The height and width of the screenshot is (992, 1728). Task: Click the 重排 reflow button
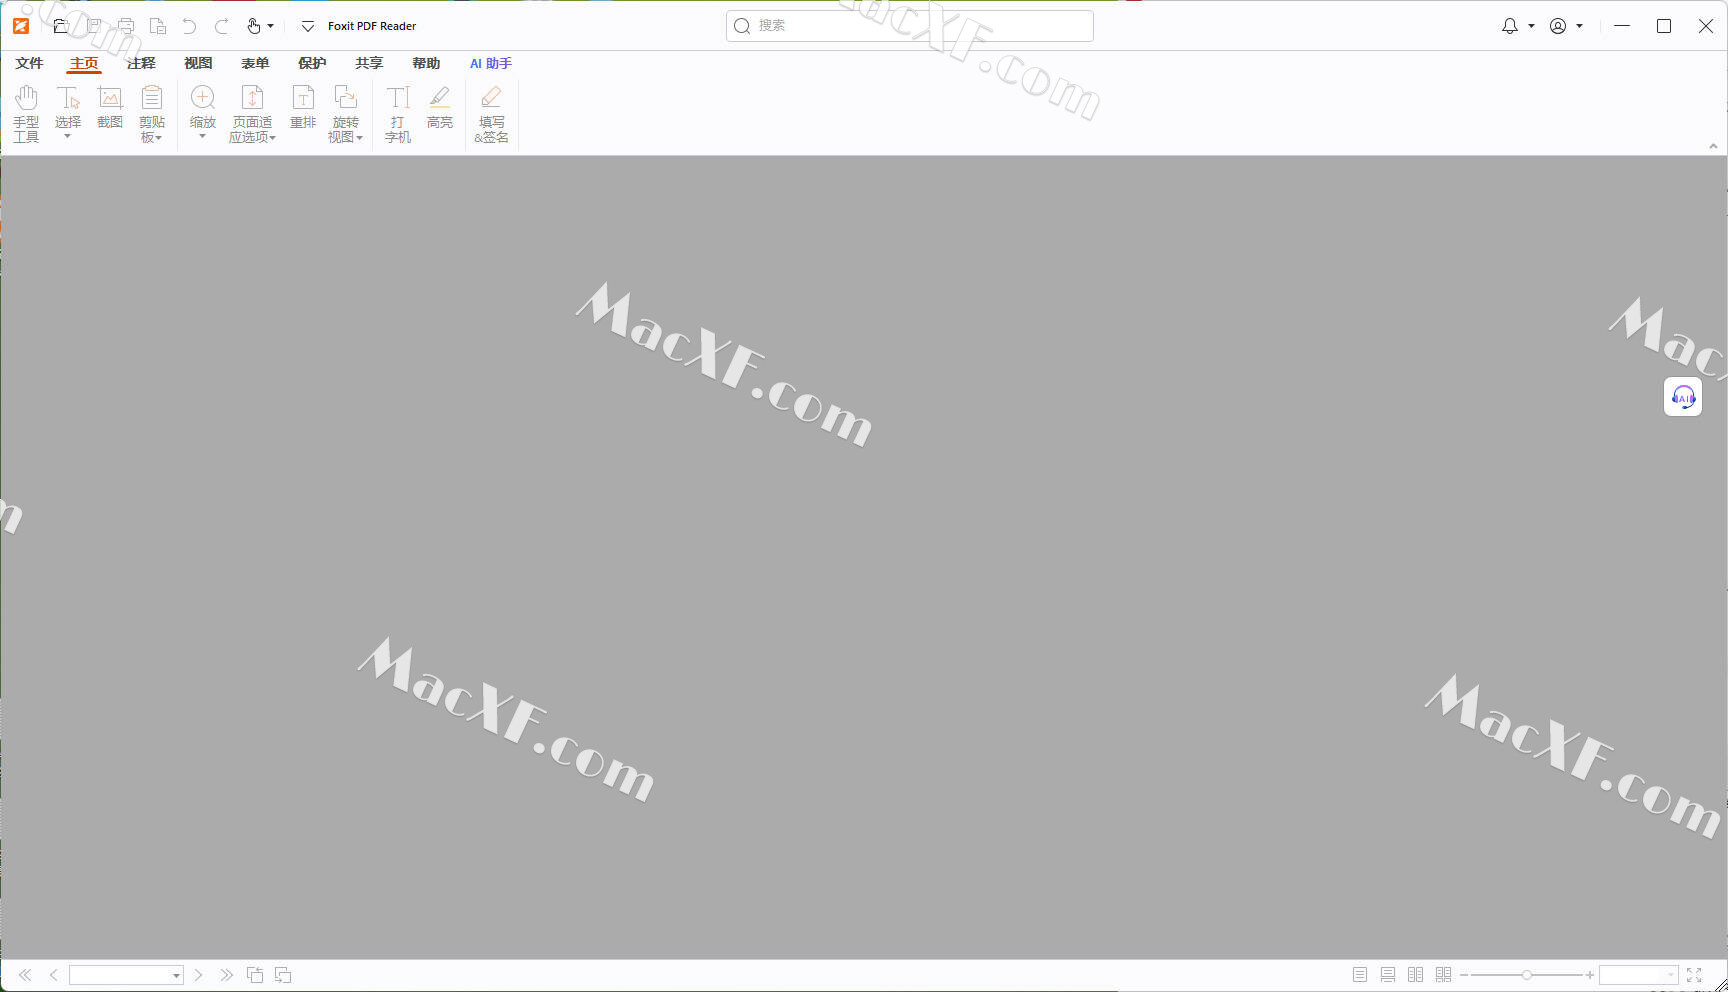[x=303, y=107]
